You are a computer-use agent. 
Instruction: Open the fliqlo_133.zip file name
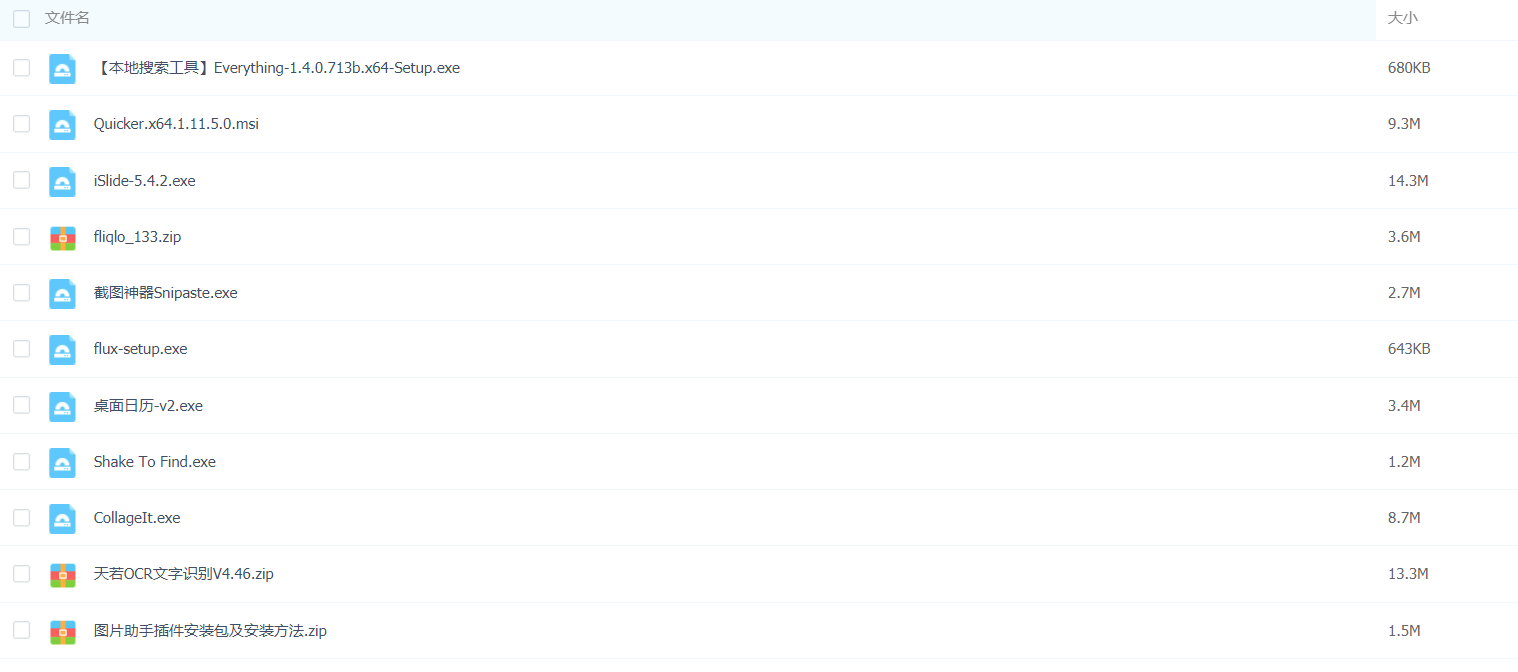137,237
